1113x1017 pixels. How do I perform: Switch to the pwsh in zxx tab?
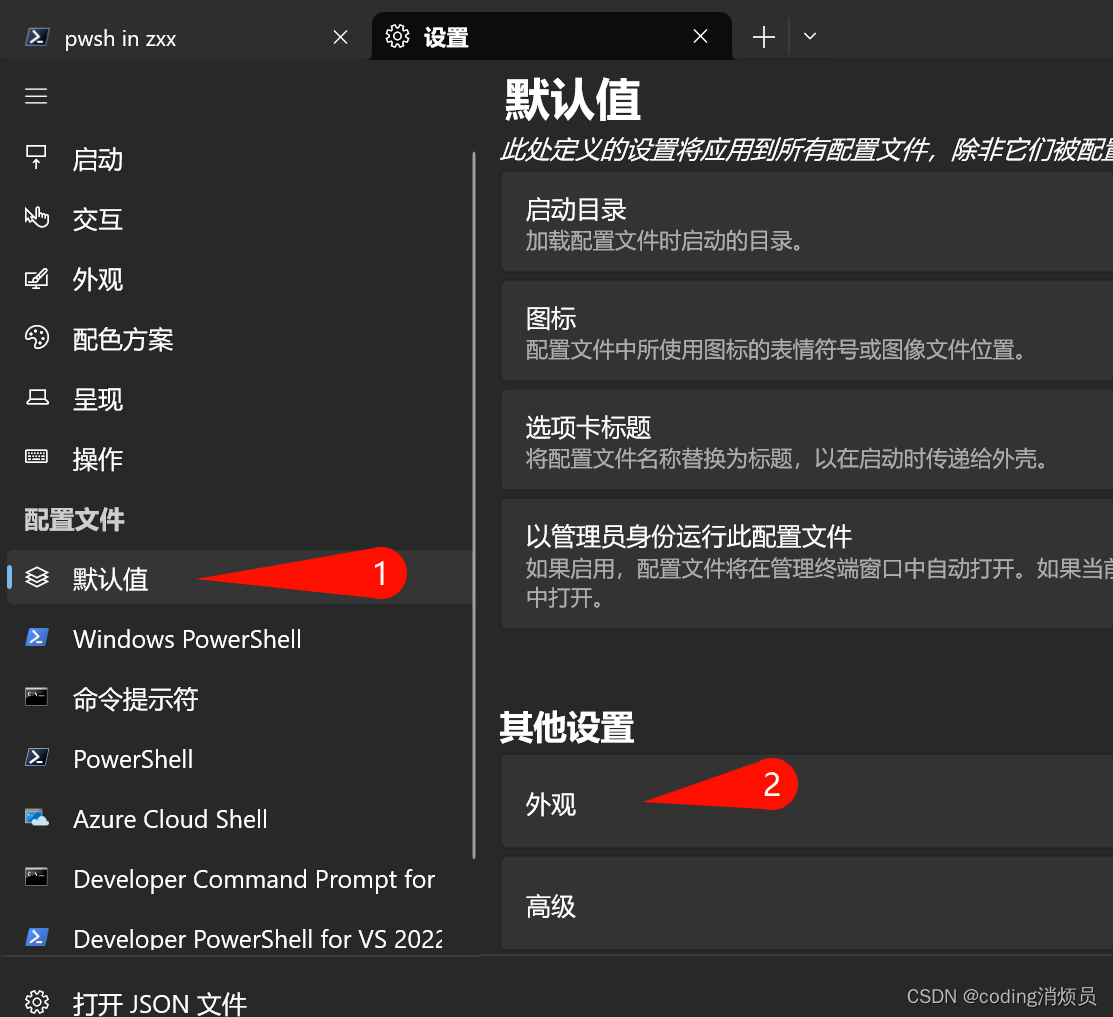coord(186,36)
